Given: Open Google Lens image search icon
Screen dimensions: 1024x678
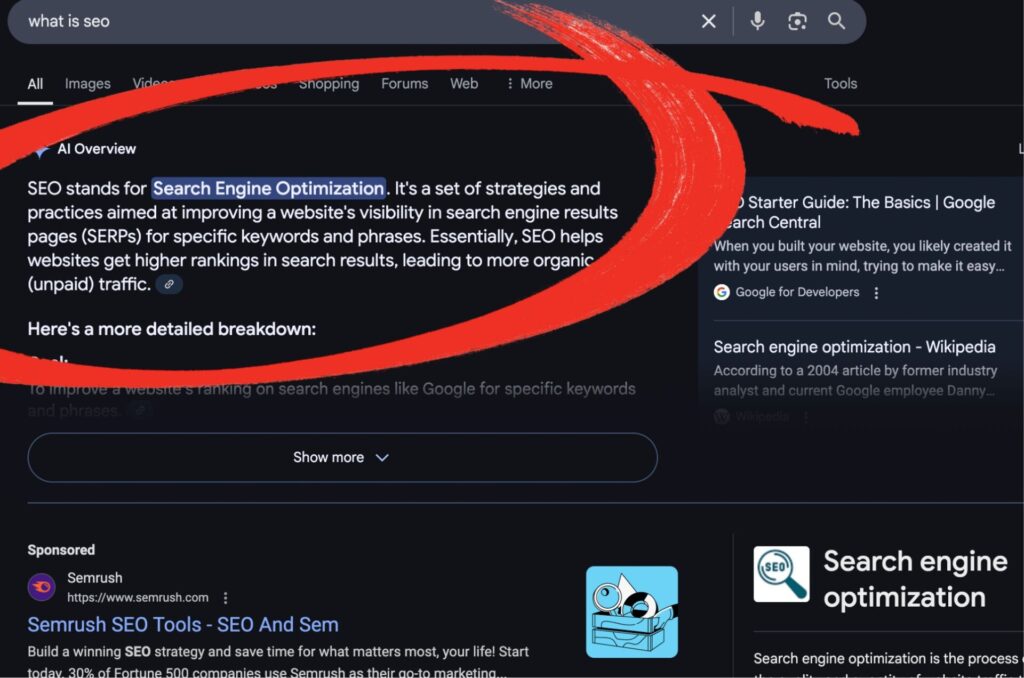Looking at the screenshot, I should tap(797, 22).
